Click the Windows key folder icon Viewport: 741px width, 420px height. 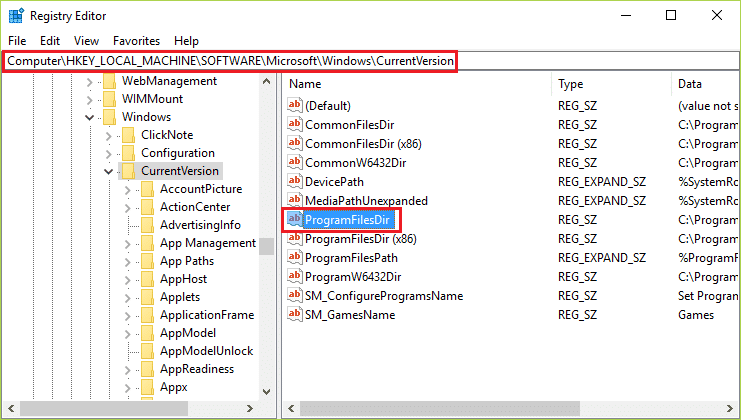(110, 117)
